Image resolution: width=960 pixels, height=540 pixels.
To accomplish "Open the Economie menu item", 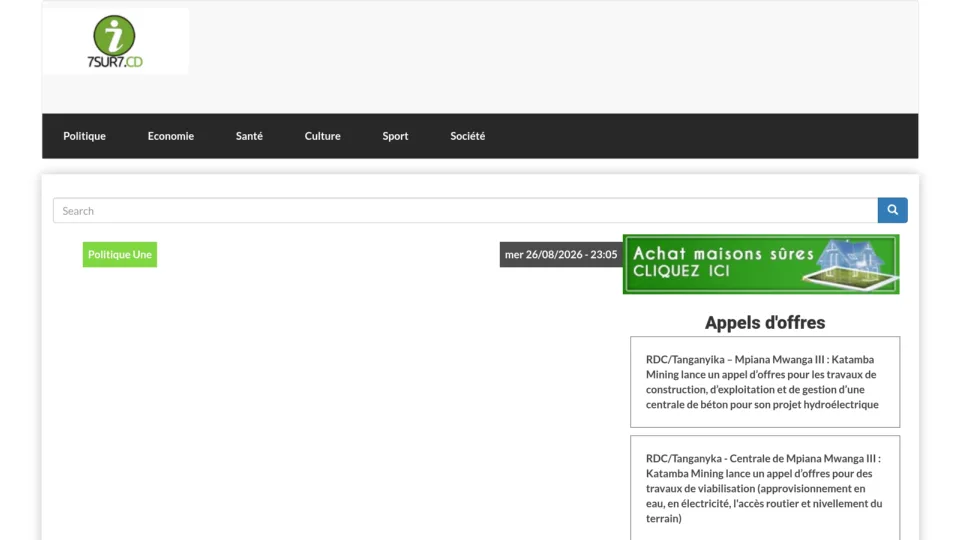I will 171,136.
